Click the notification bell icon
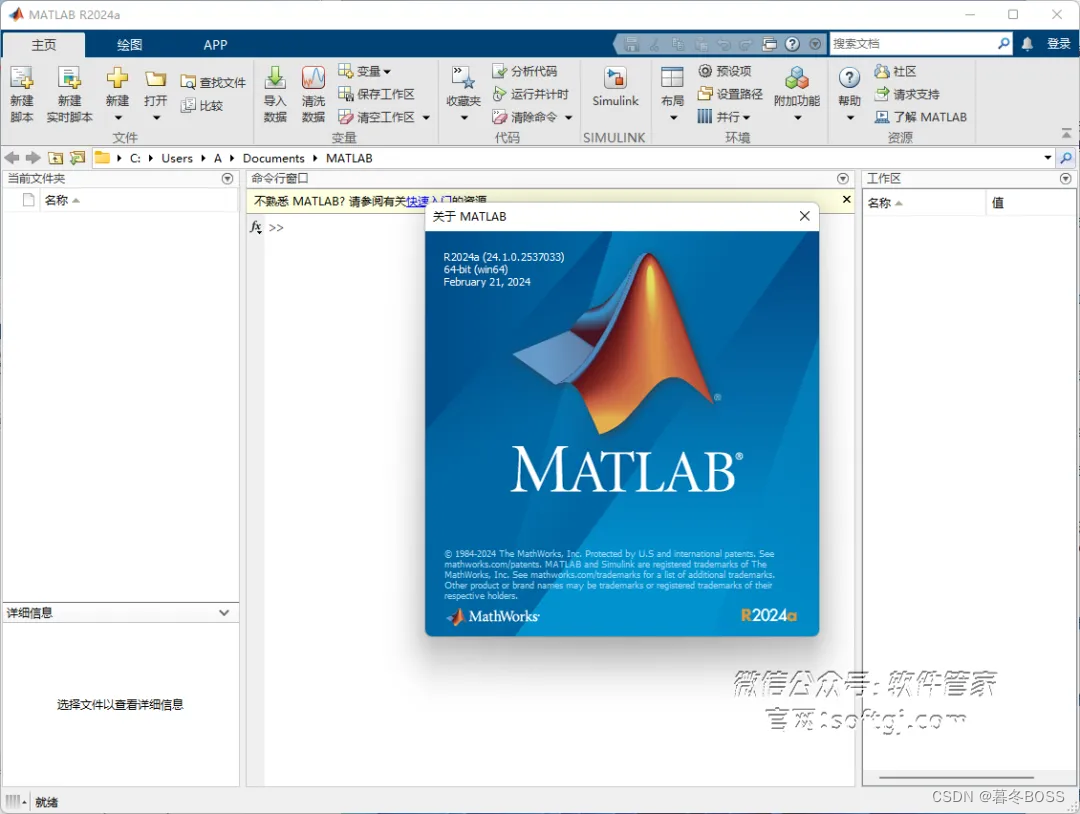 pyautogui.click(x=1027, y=44)
